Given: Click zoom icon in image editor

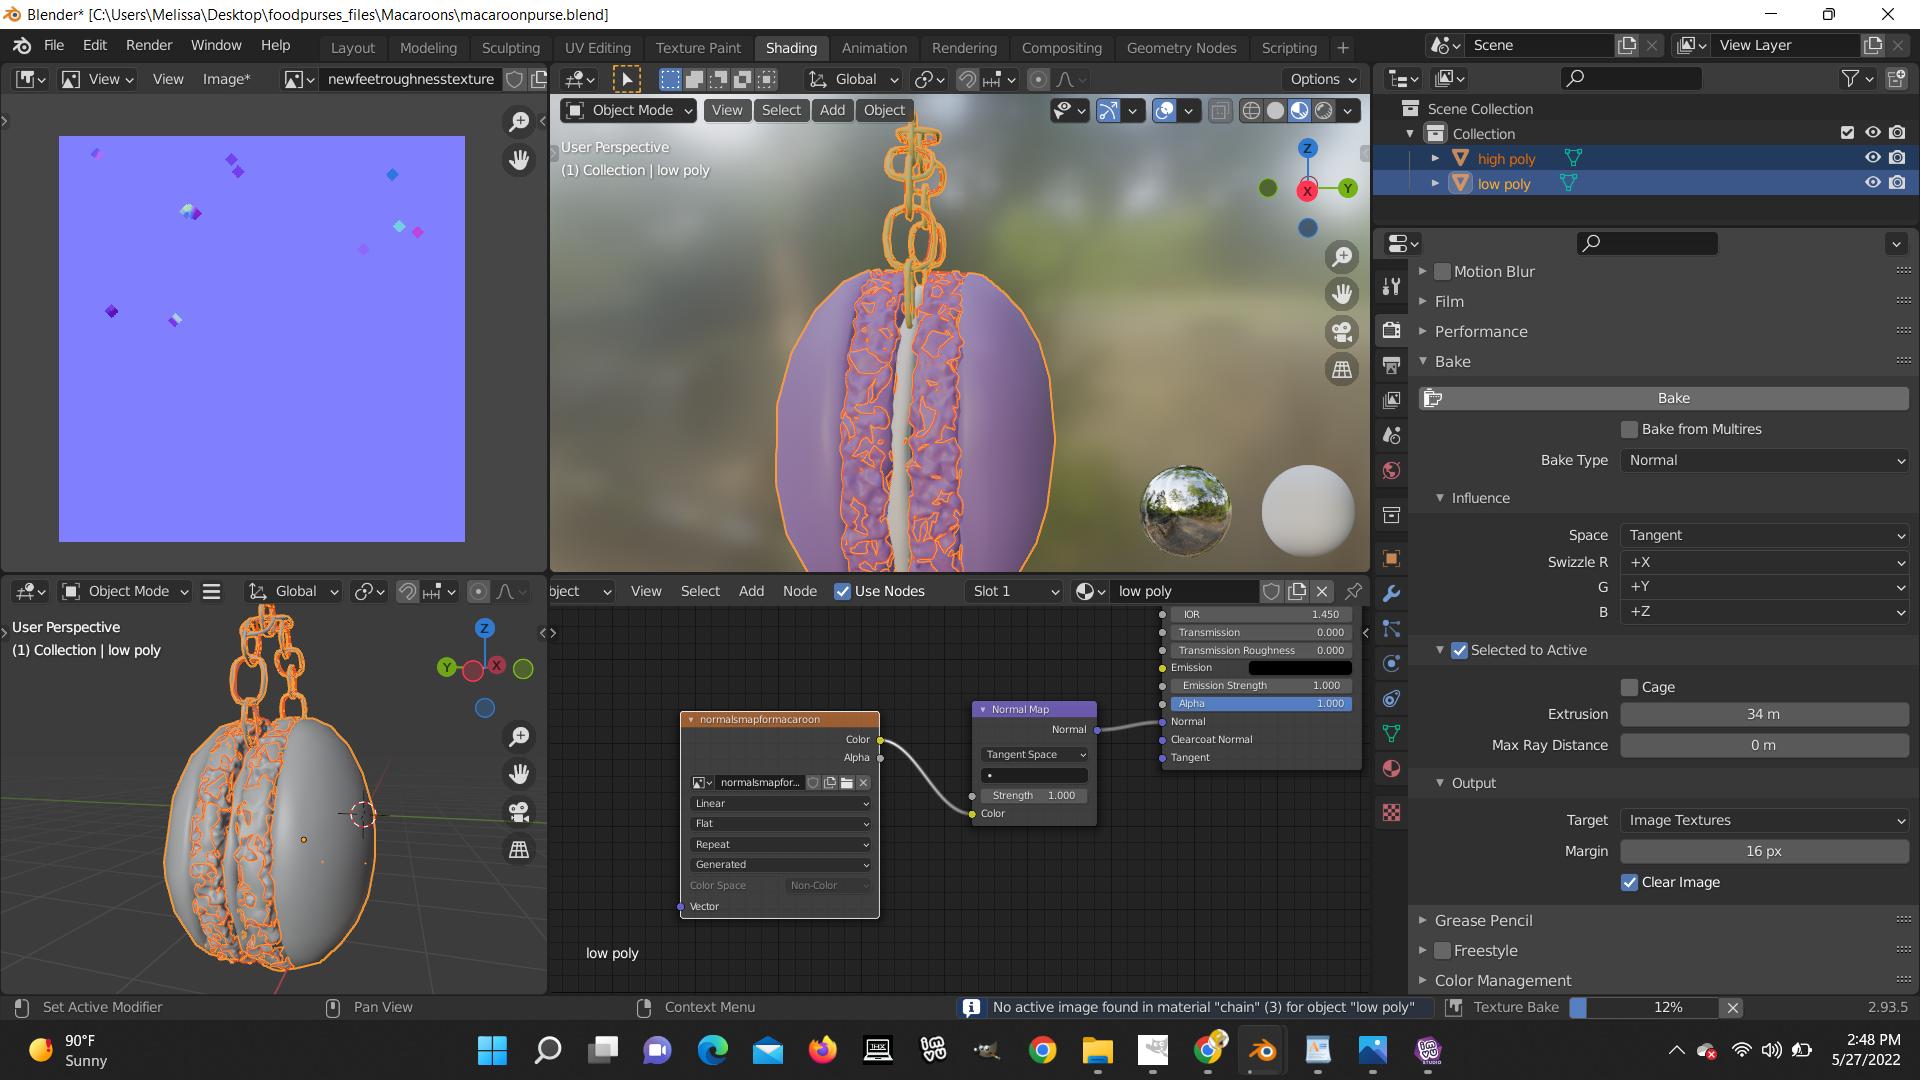Looking at the screenshot, I should [519, 121].
